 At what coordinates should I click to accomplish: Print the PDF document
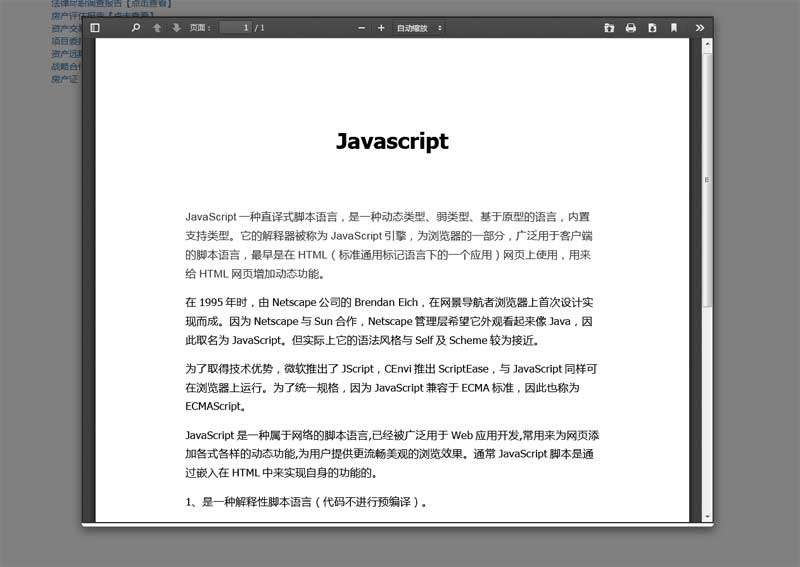pos(631,28)
